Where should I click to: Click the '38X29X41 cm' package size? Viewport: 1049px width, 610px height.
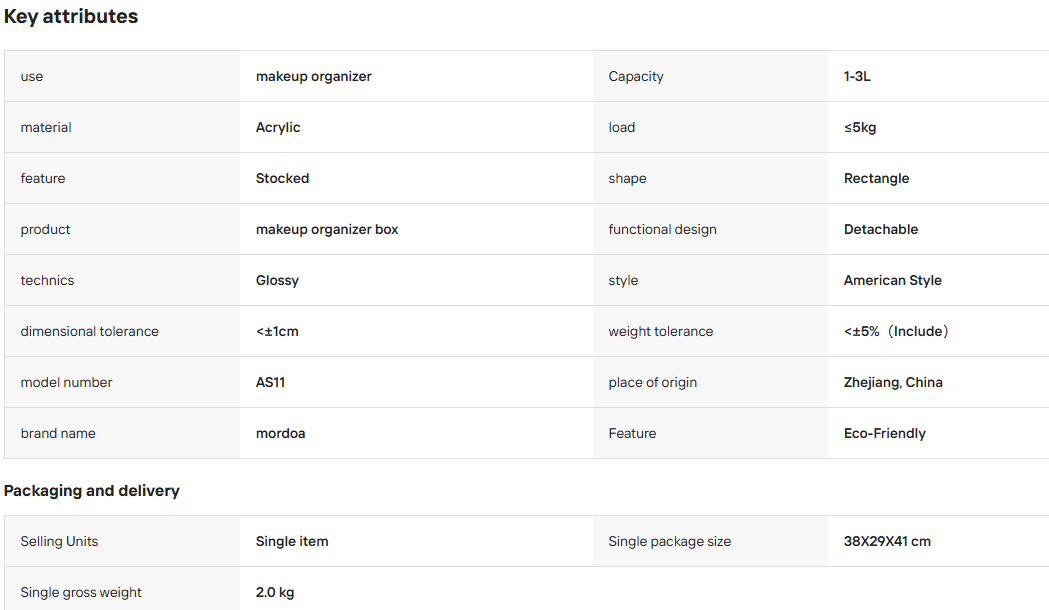pos(887,541)
